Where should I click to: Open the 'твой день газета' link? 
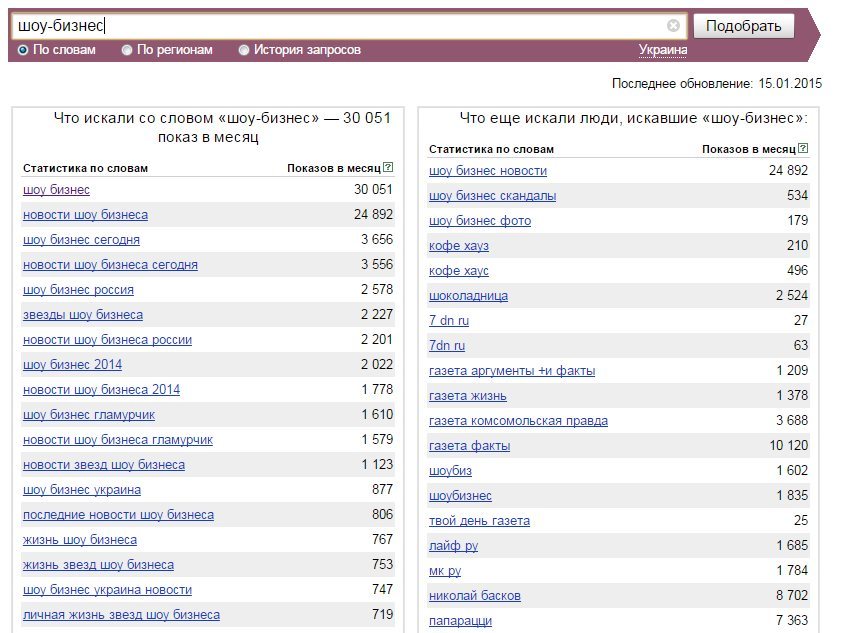(480, 521)
